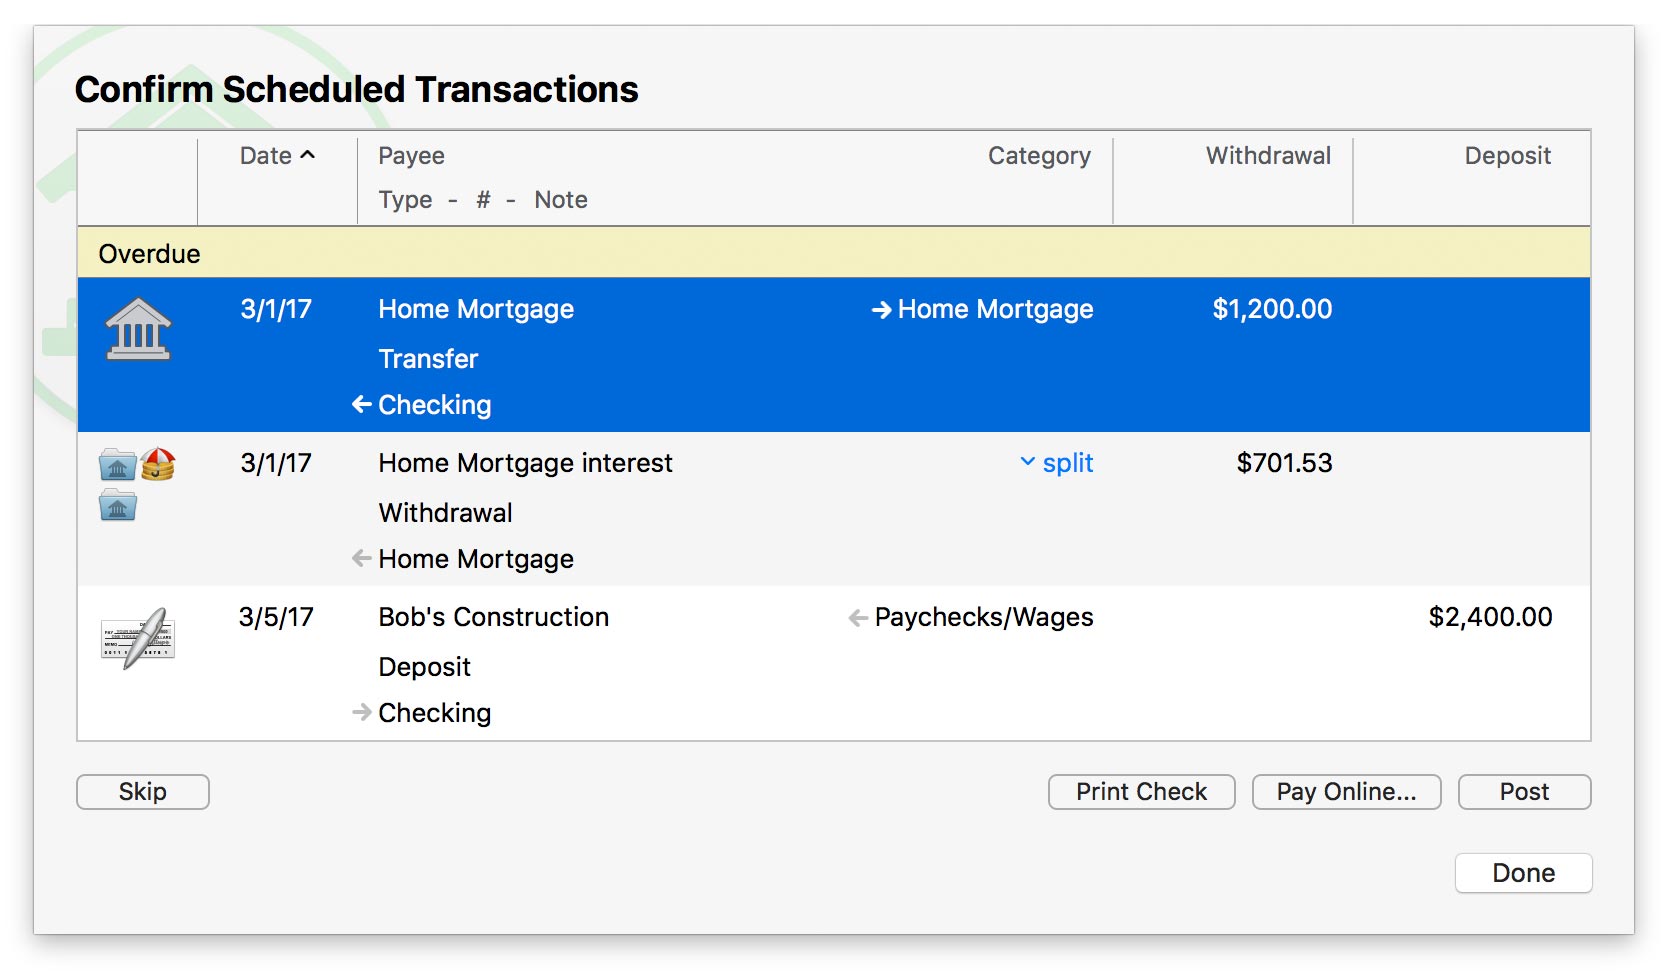Post the selected transaction

pyautogui.click(x=1524, y=792)
